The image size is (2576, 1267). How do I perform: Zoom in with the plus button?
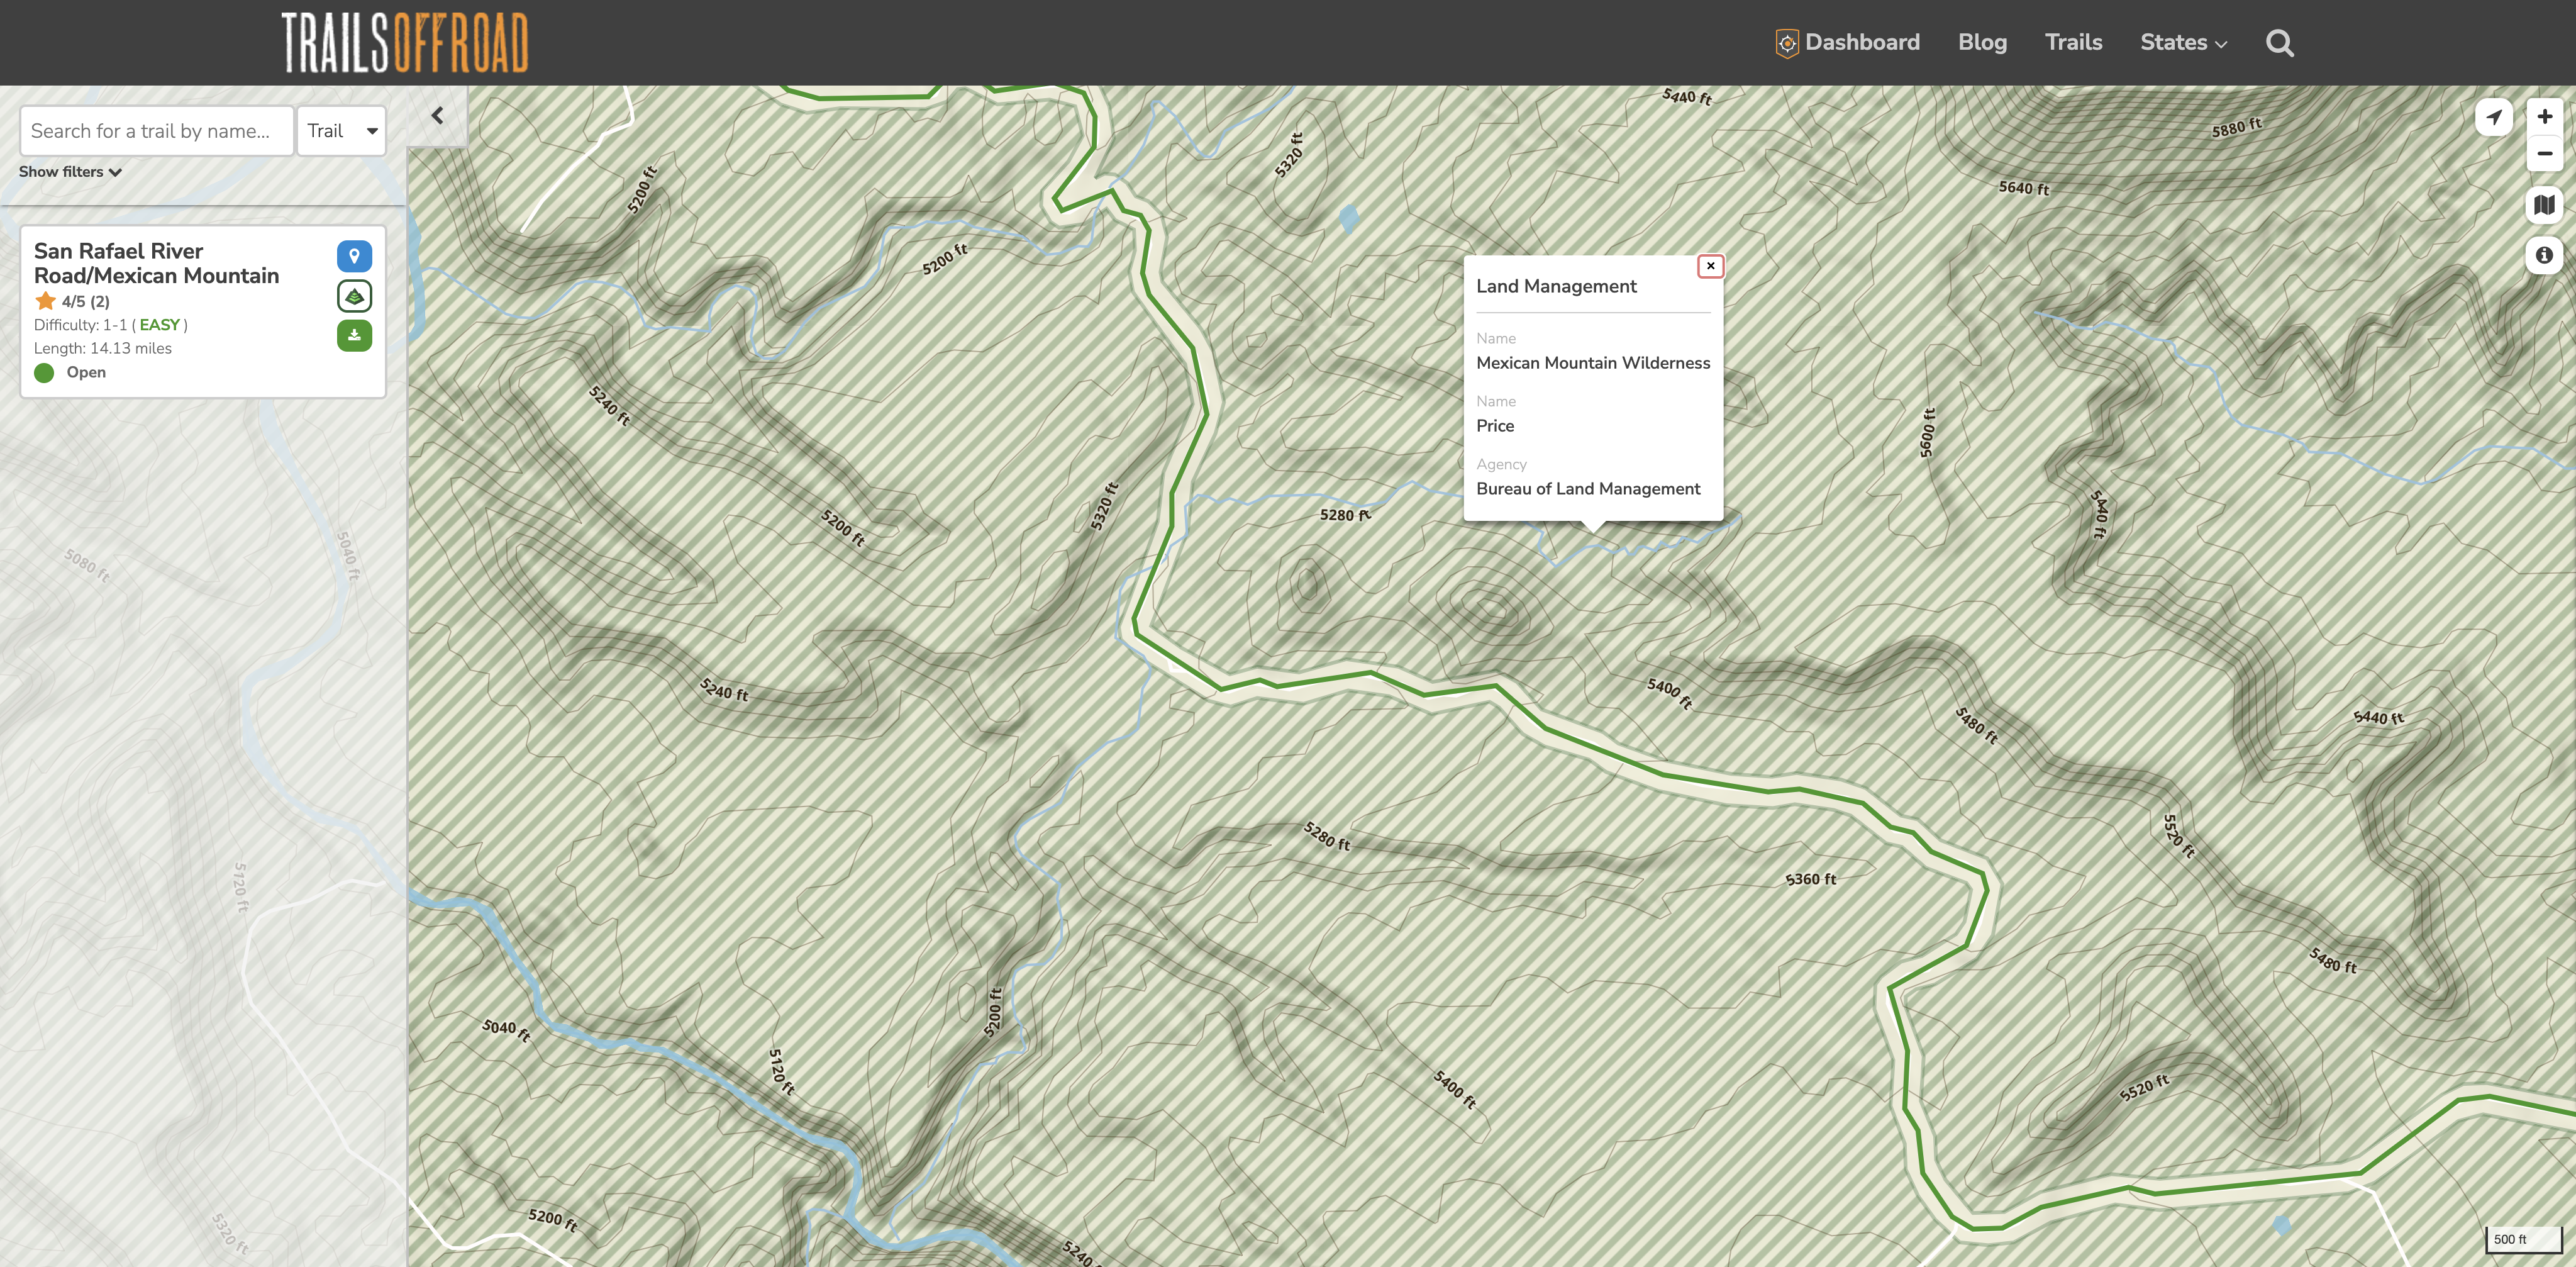[x=2544, y=116]
